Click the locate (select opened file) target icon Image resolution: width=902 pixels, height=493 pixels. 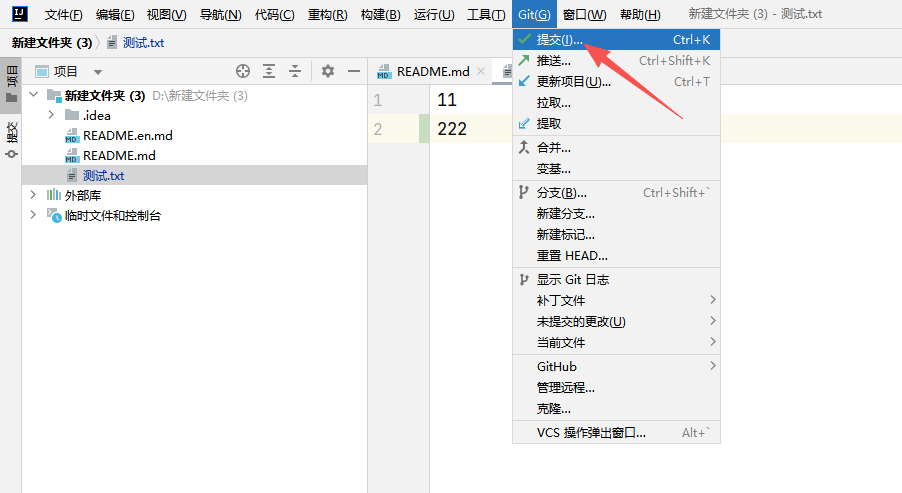pos(243,71)
